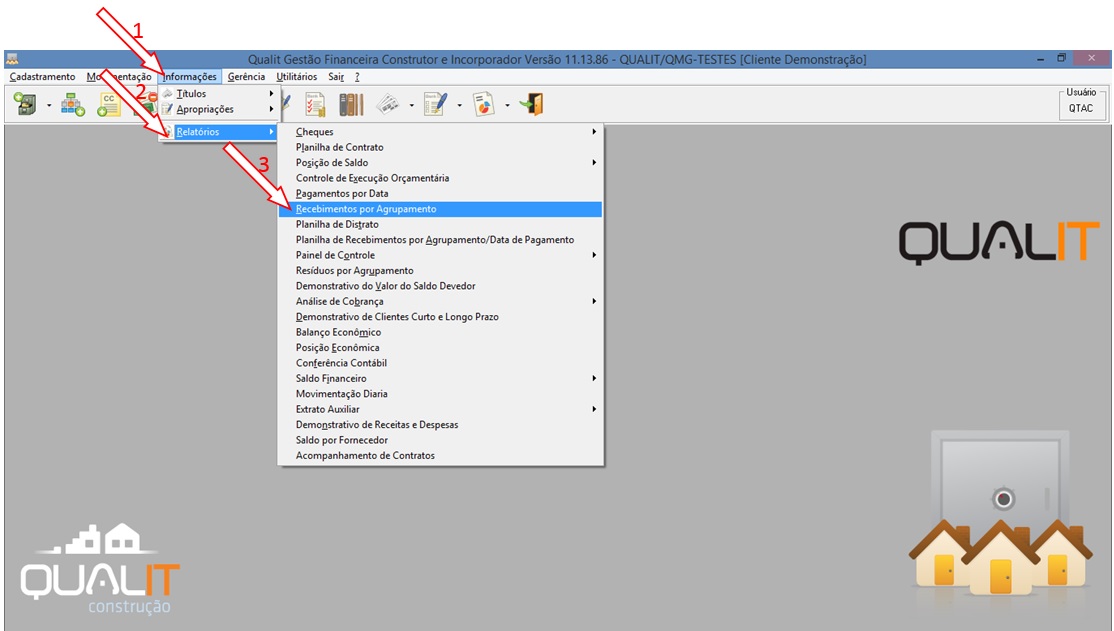Image resolution: width=1114 pixels, height=631 pixels.
Task: Expand the Cheques submenu arrow
Action: tap(594, 131)
